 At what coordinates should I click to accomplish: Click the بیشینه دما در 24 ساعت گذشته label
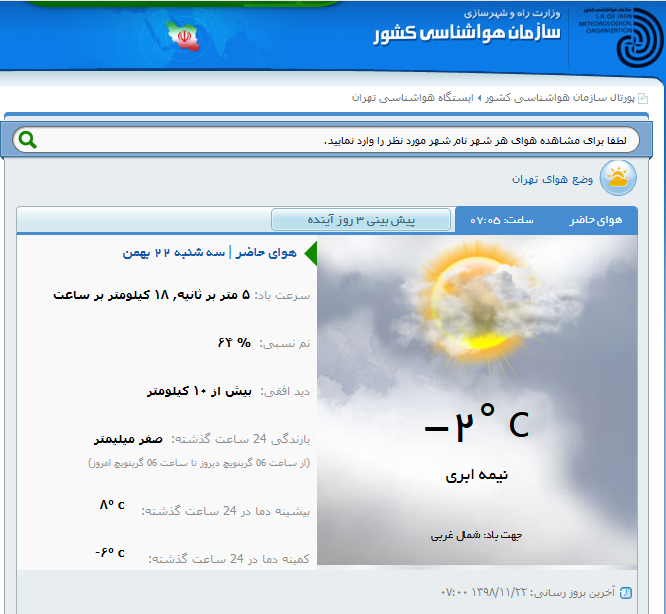coord(226,511)
